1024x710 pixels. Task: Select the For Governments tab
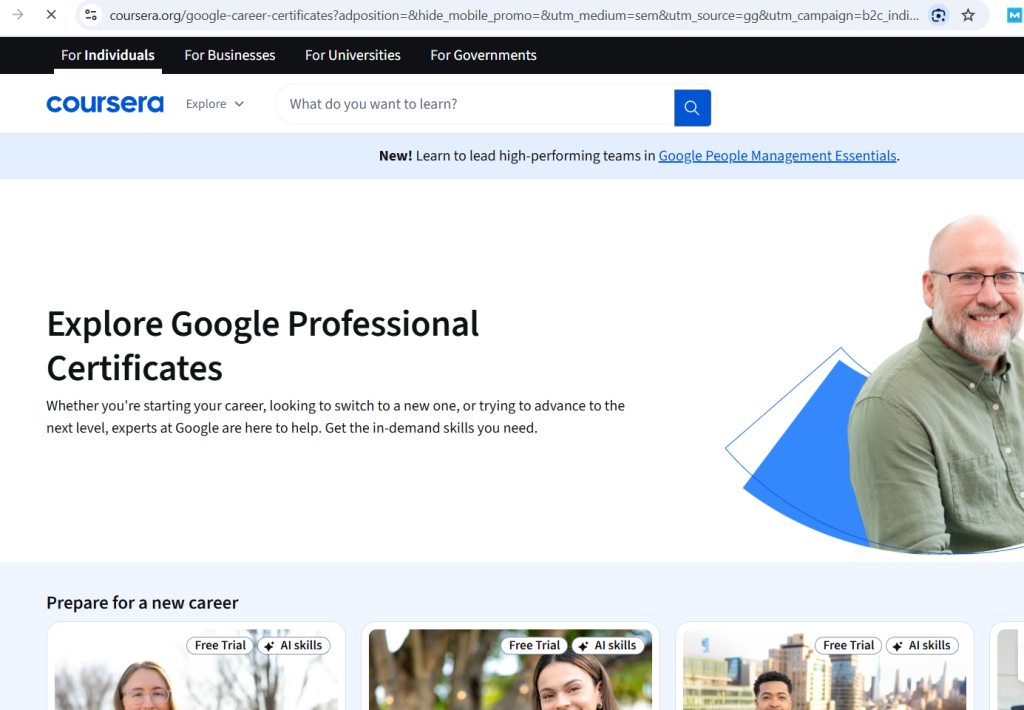pyautogui.click(x=483, y=55)
